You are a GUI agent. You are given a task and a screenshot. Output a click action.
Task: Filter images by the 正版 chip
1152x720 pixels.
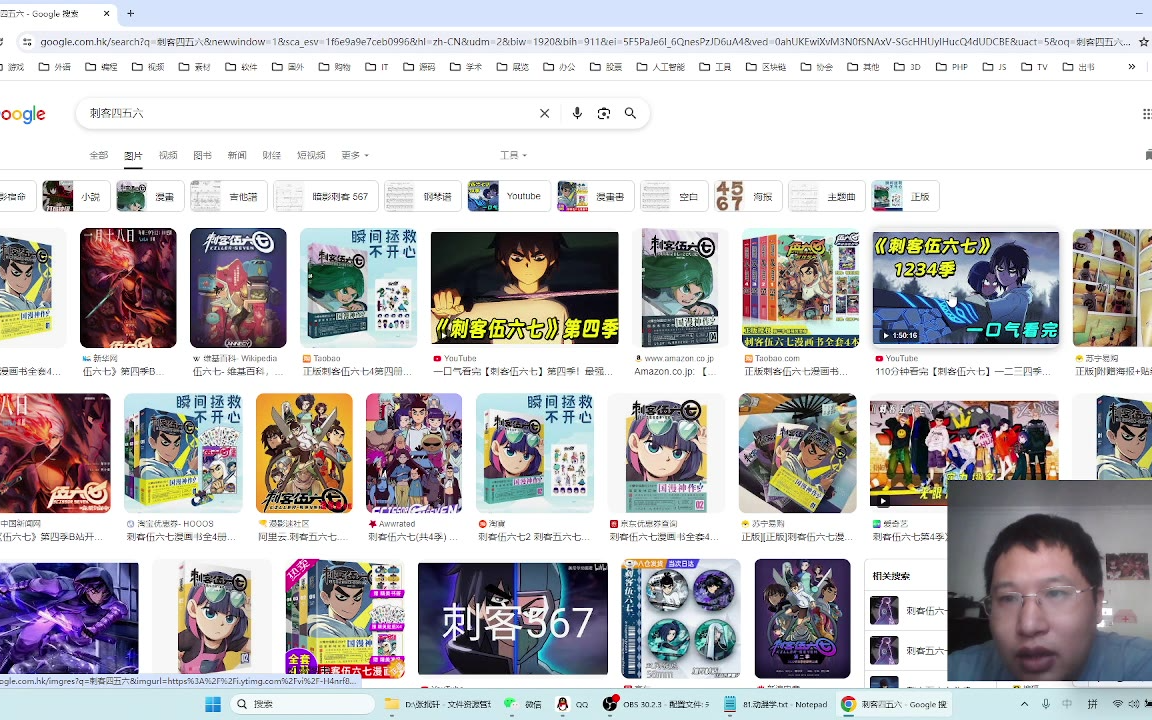905,196
